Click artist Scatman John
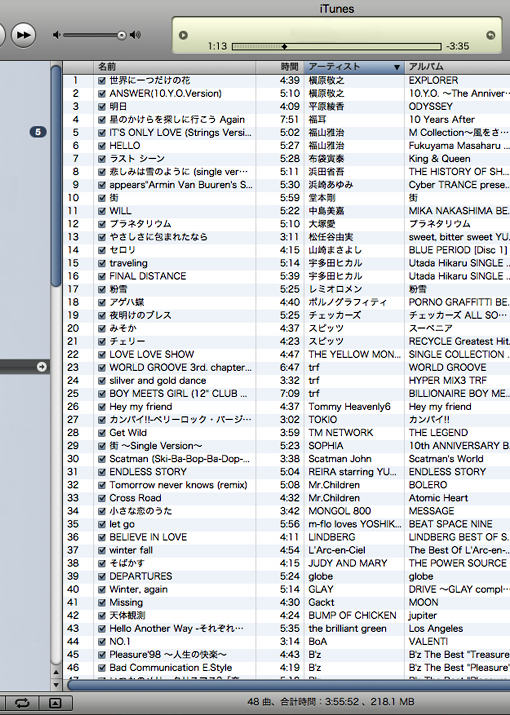Viewport: 510px width, 715px height. [x=340, y=459]
